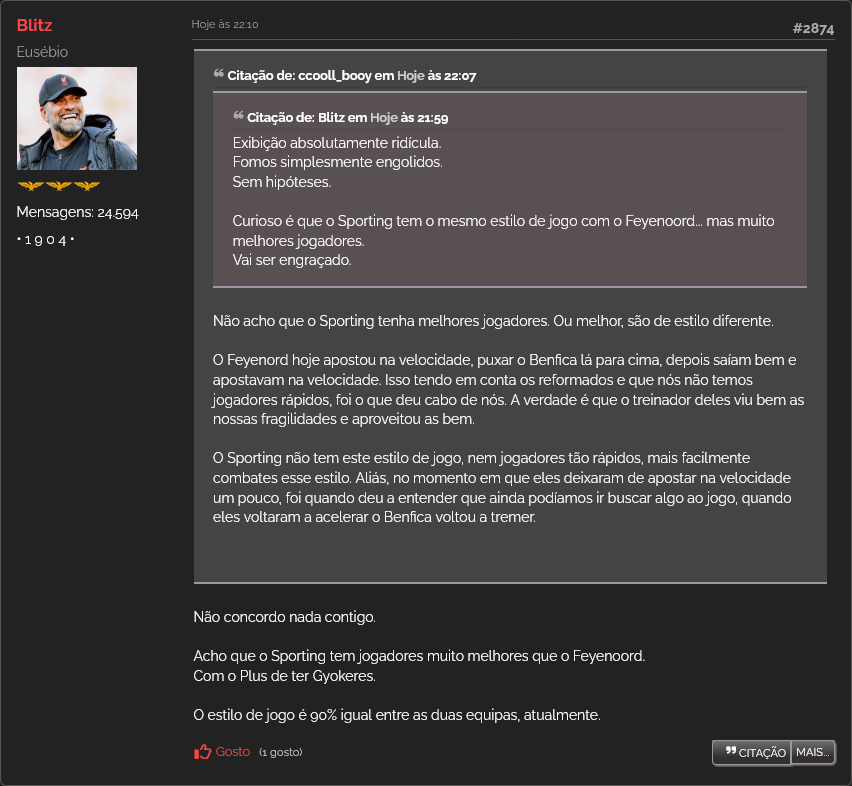Image resolution: width=852 pixels, height=786 pixels.
Task: Follow quote link ccooll_booy Hoje às 22:07
Action: [x=352, y=76]
